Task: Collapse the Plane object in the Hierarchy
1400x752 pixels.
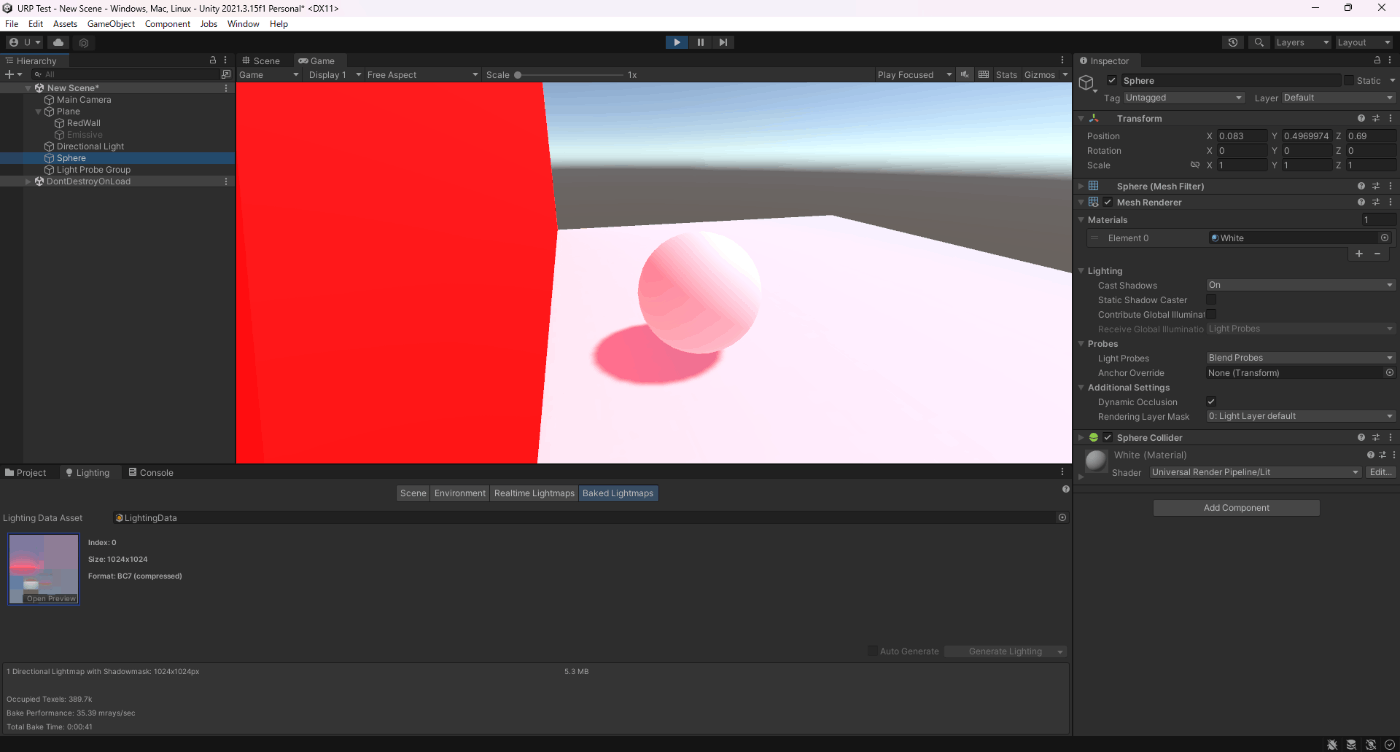Action: (x=38, y=112)
